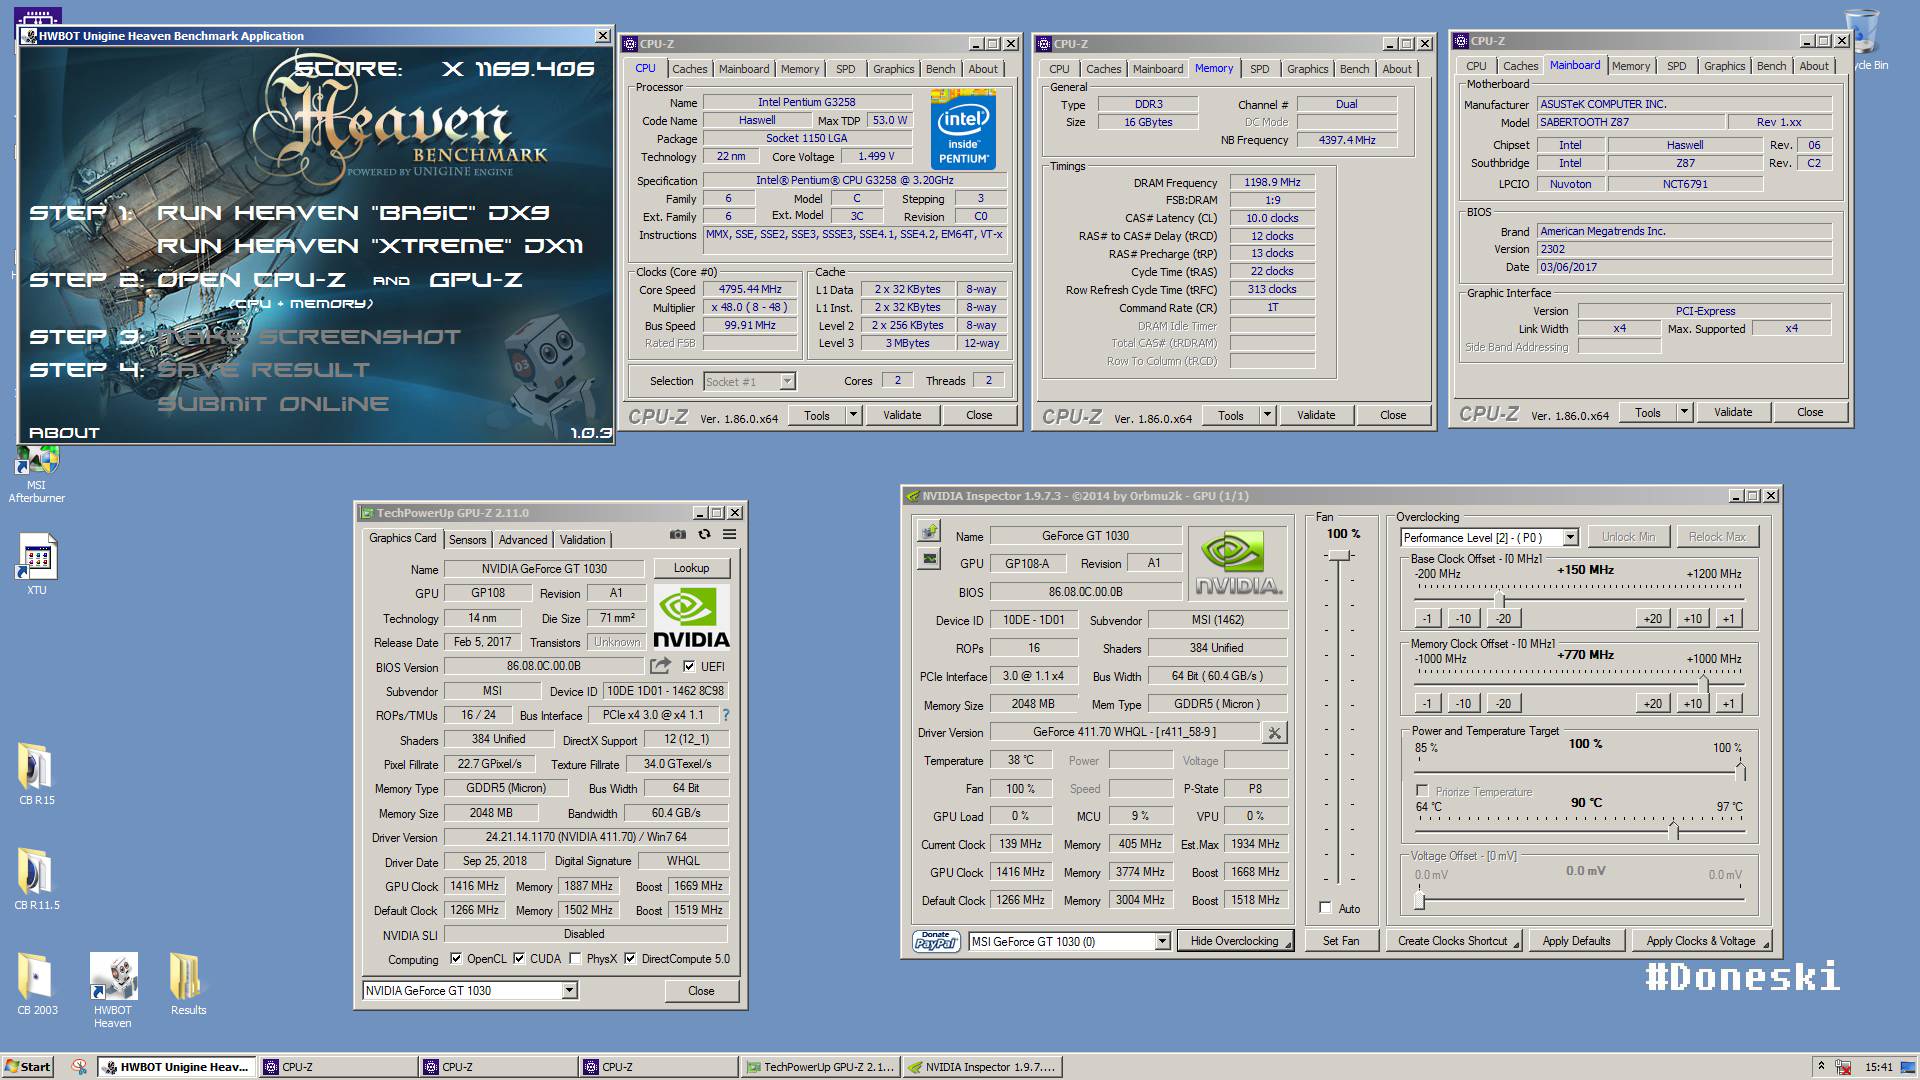This screenshot has width=1920, height=1080.
Task: Switch to Advanced tab in GPU-Z
Action: click(x=523, y=539)
